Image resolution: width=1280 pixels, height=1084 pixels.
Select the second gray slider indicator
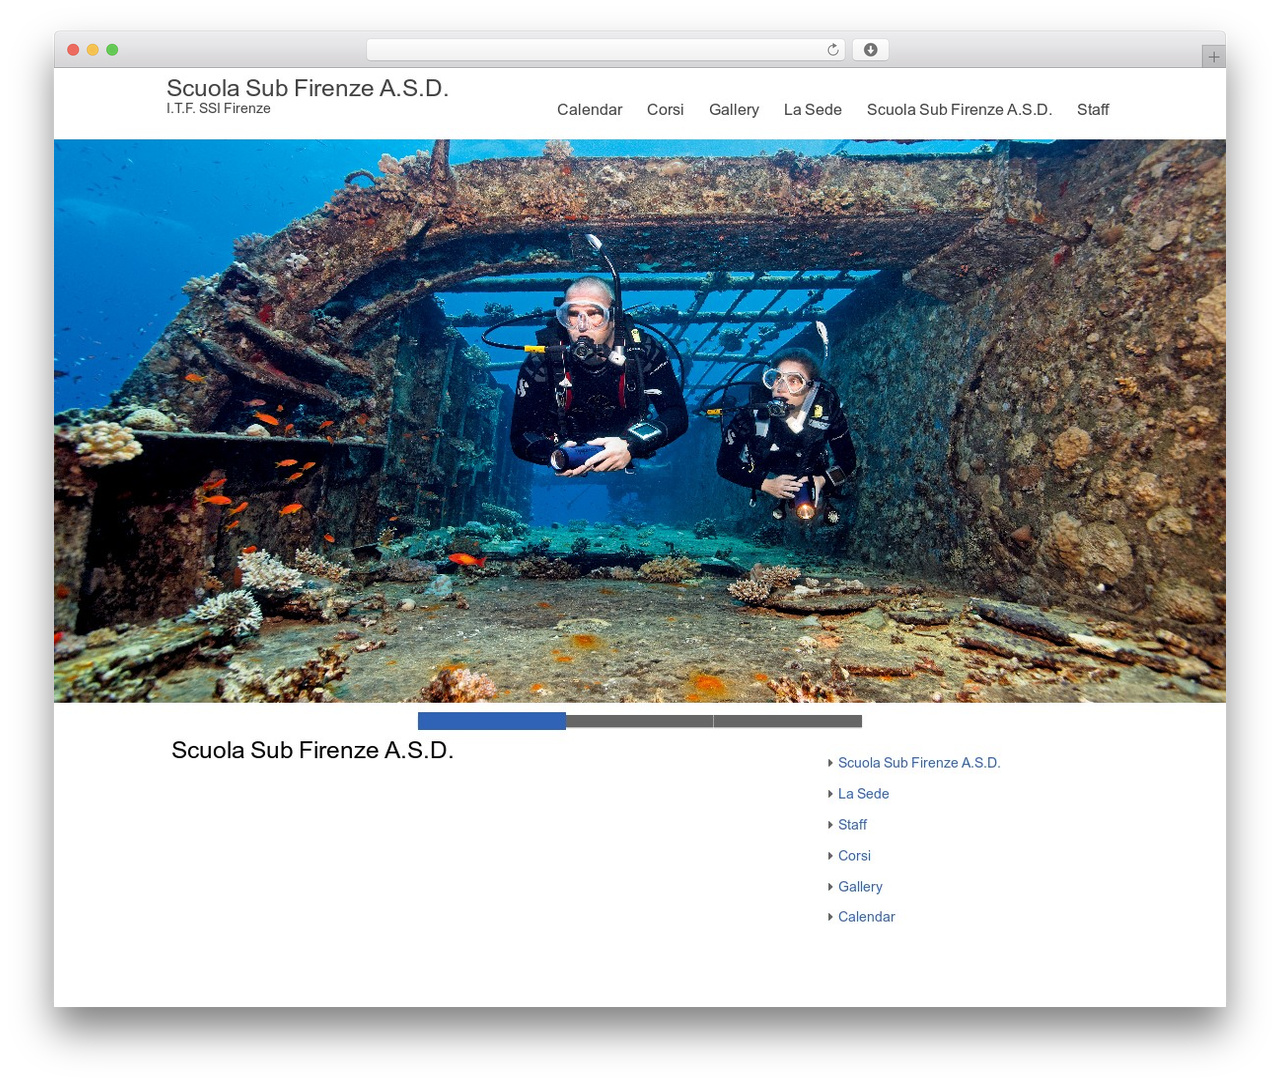(640, 721)
